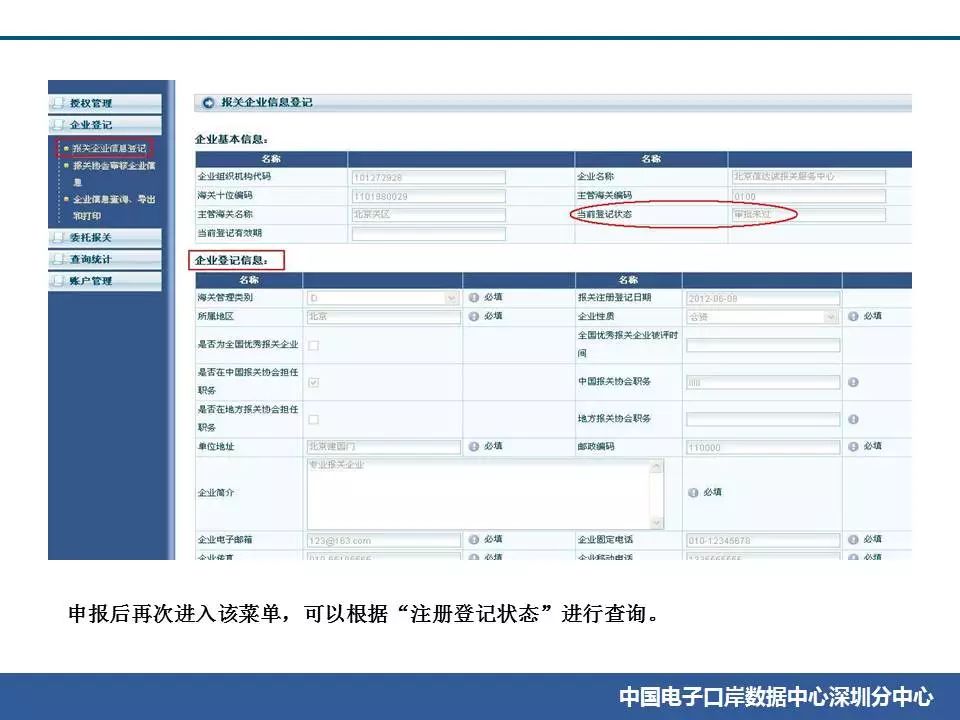Screen dimensions: 960x720
Task: Click the info icon beside 中国报关协会职务 field
Action: [853, 382]
